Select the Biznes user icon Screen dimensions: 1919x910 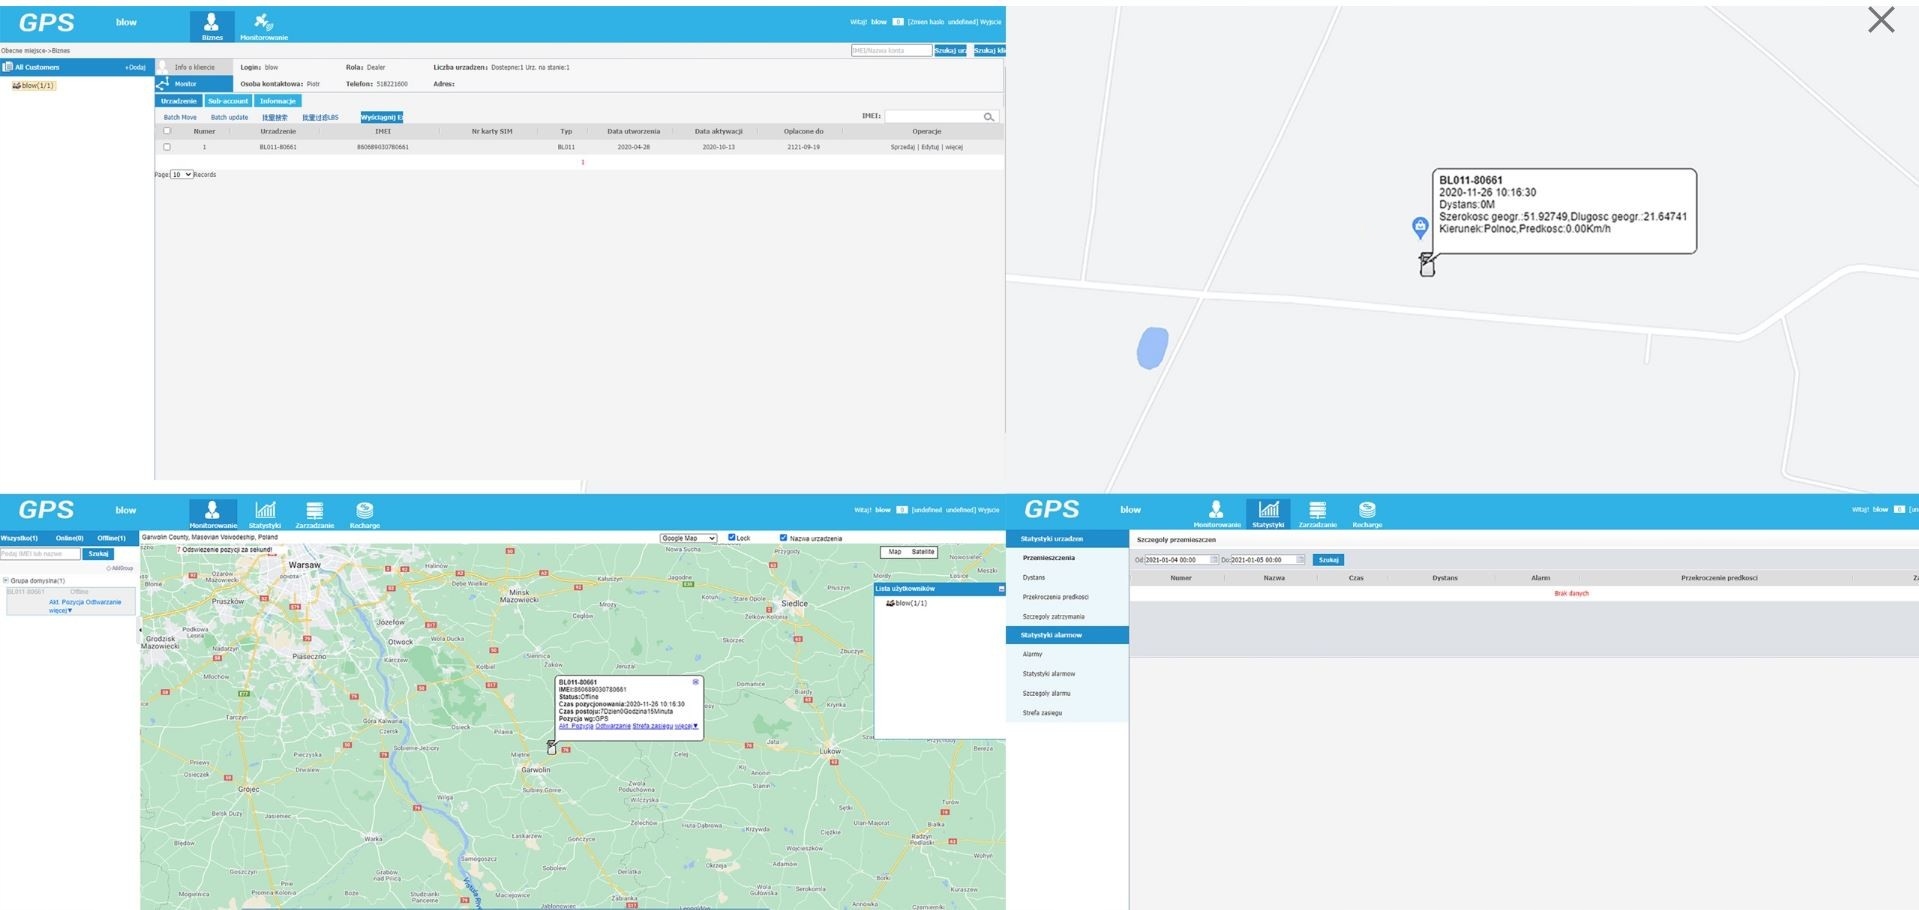pyautogui.click(x=211, y=22)
